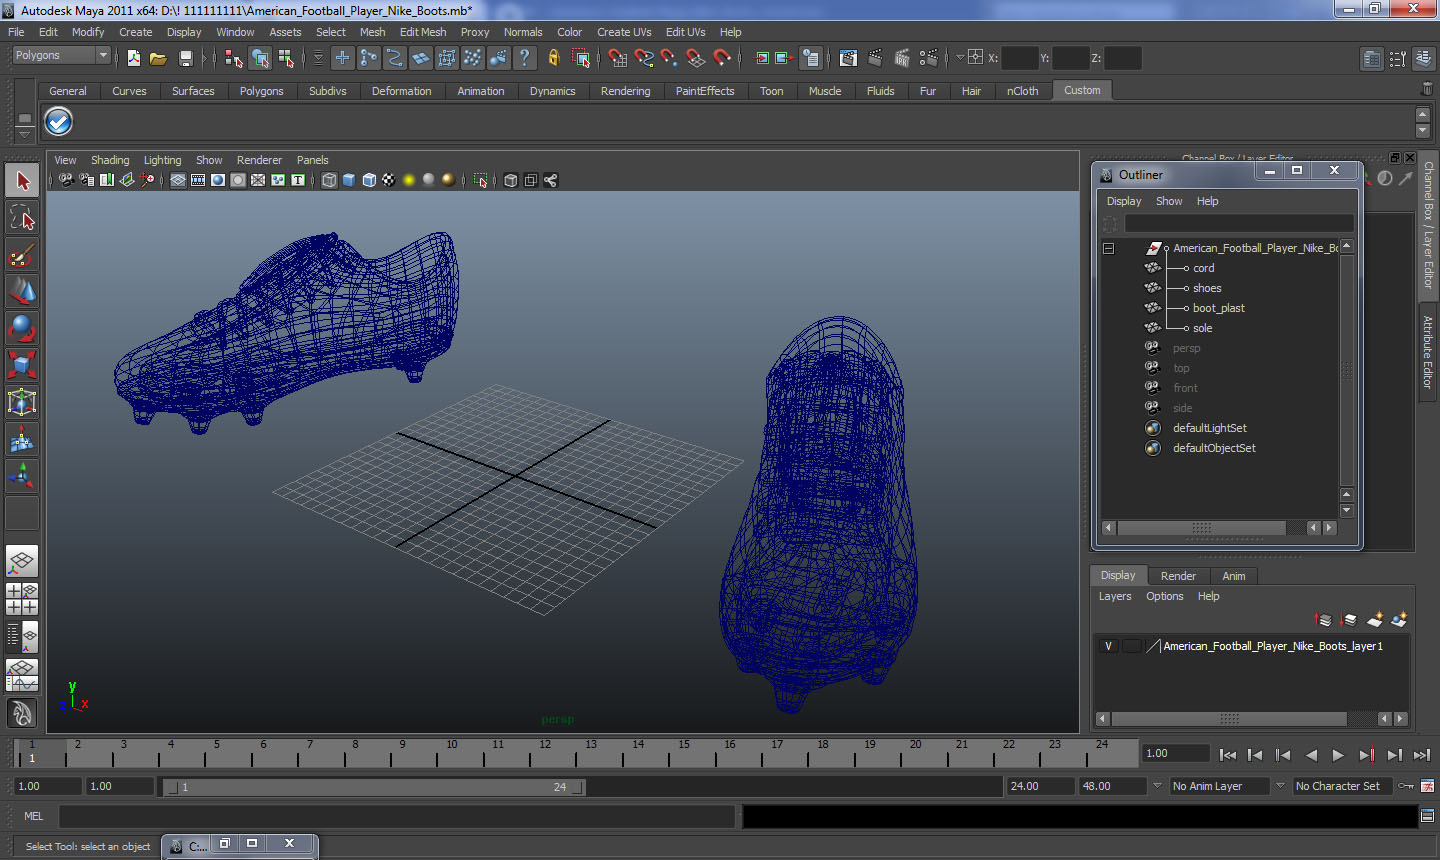The height and width of the screenshot is (860, 1440).
Task: Save the current scene
Action: [x=185, y=58]
